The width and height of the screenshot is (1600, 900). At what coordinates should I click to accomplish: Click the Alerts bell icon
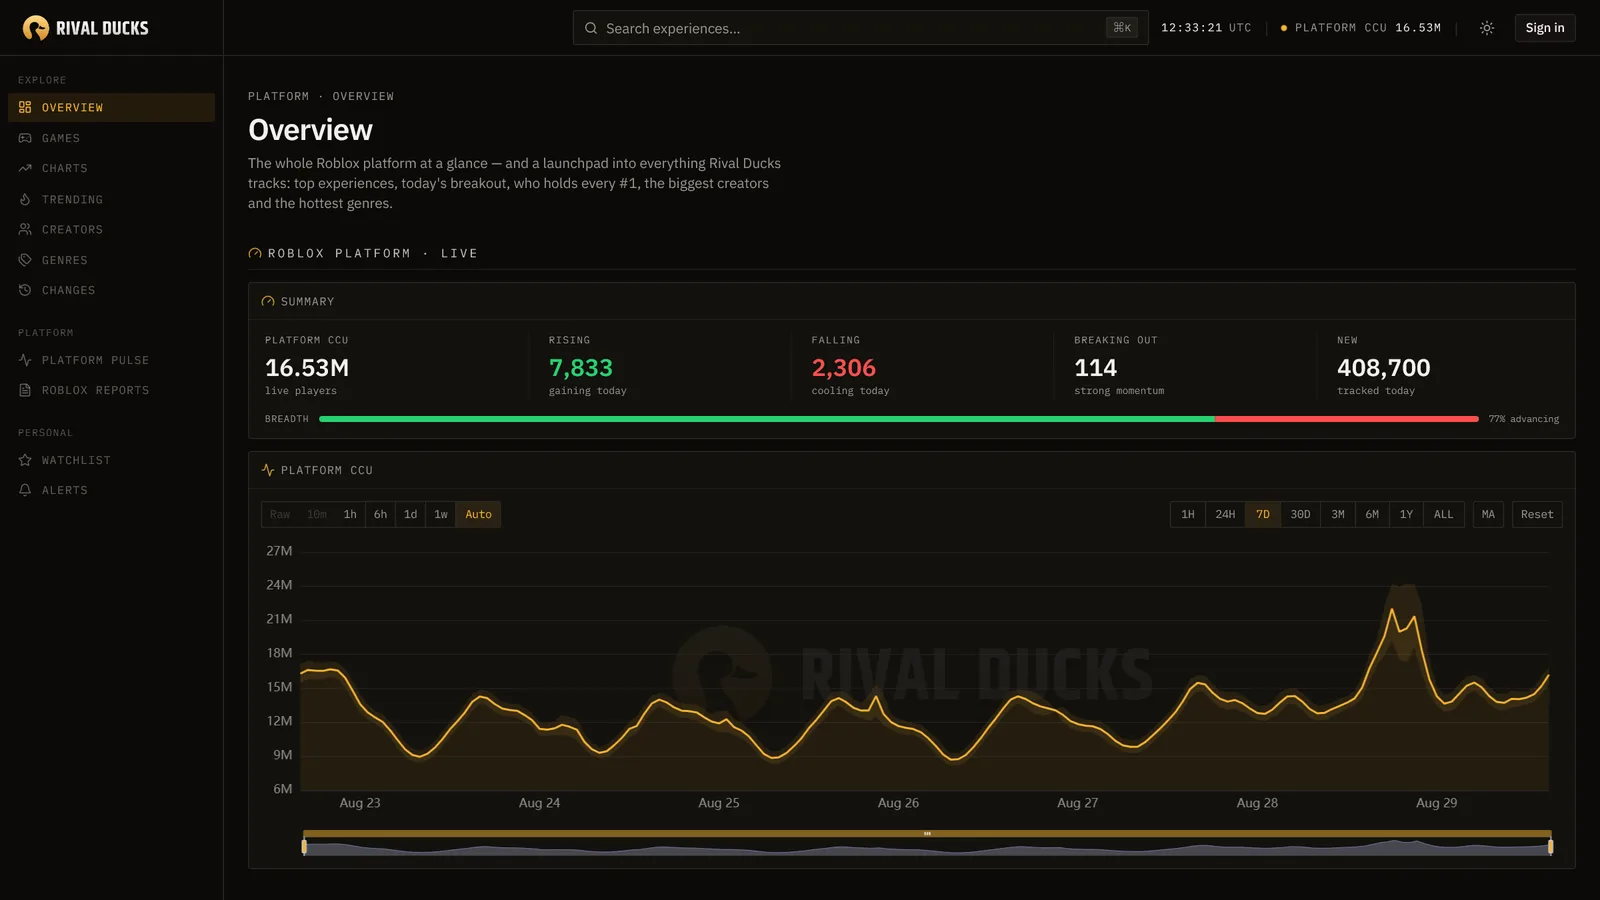click(x=25, y=490)
